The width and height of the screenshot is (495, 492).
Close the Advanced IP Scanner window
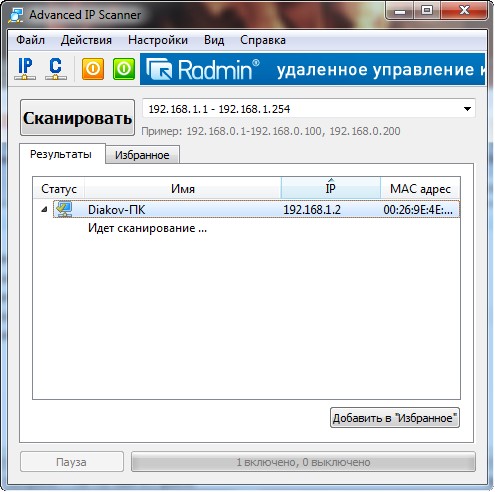pyautogui.click(x=464, y=11)
